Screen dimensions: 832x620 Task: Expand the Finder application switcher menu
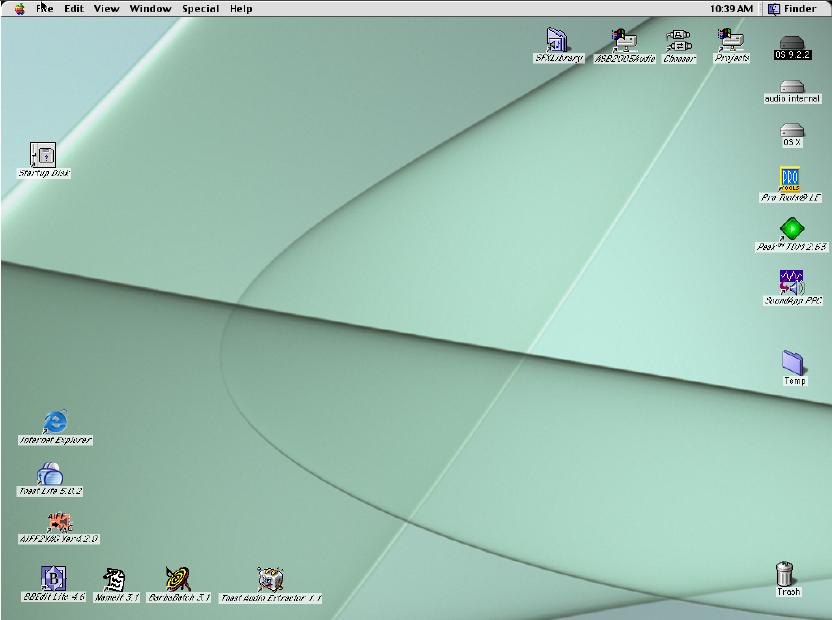point(792,8)
